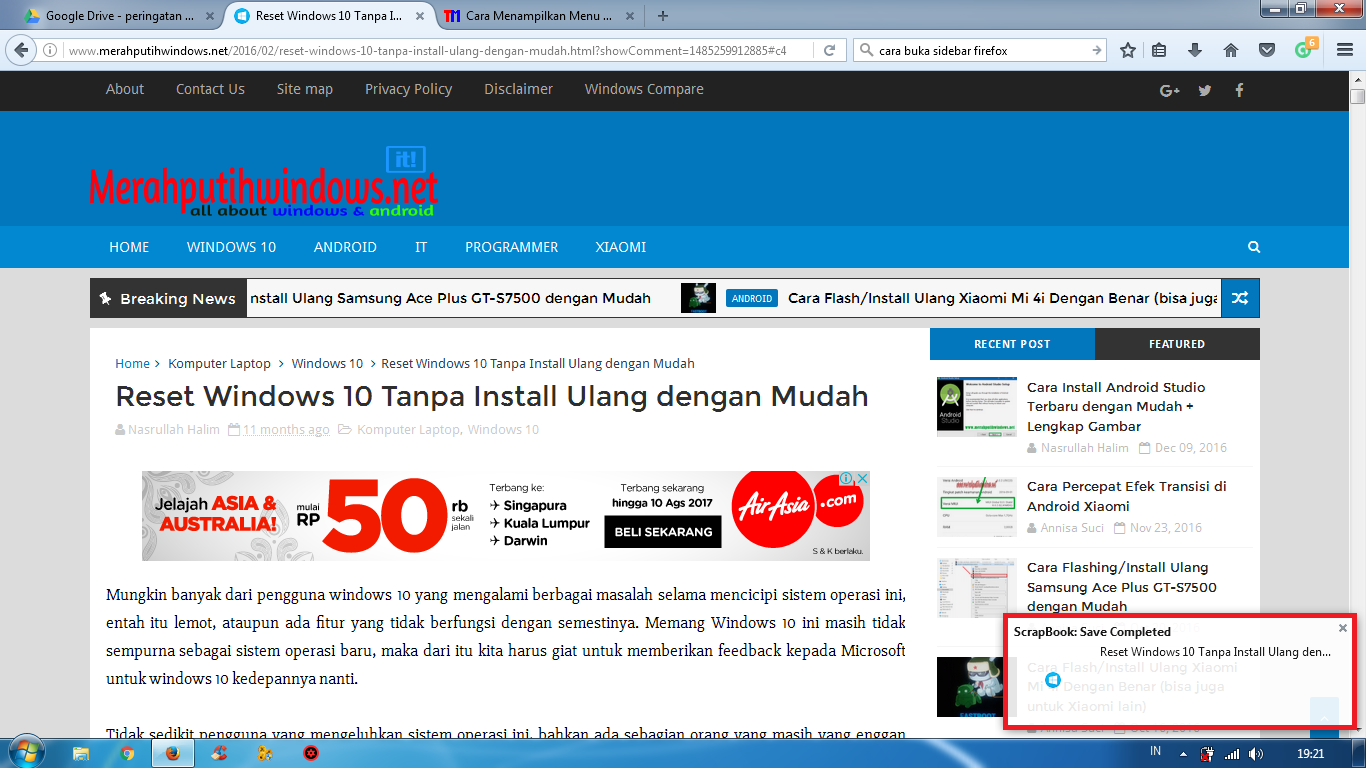The image size is (1366, 768).
Task: Click BELI SEKARANG button in AirAsia ad
Action: pos(664,532)
